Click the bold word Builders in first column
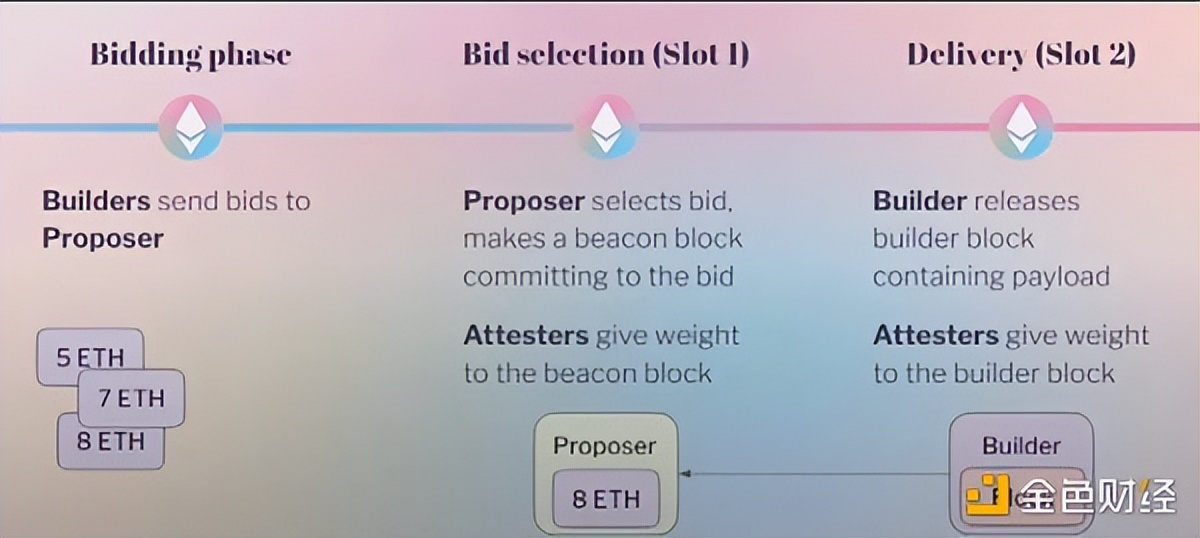The height and width of the screenshot is (538, 1200). 96,201
